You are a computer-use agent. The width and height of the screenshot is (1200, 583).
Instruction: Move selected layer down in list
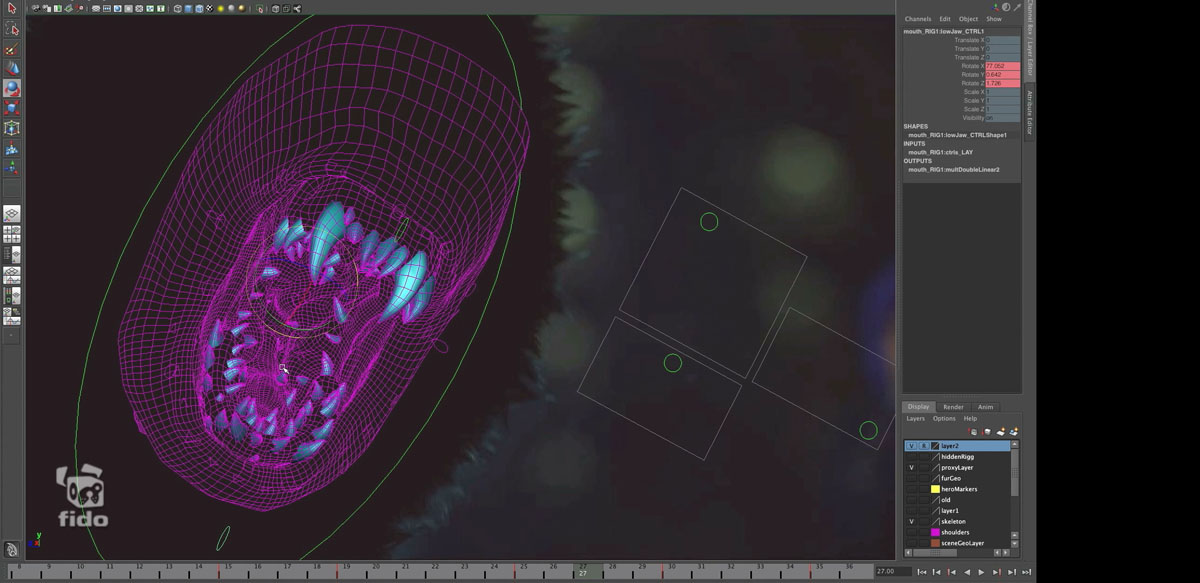click(x=987, y=432)
